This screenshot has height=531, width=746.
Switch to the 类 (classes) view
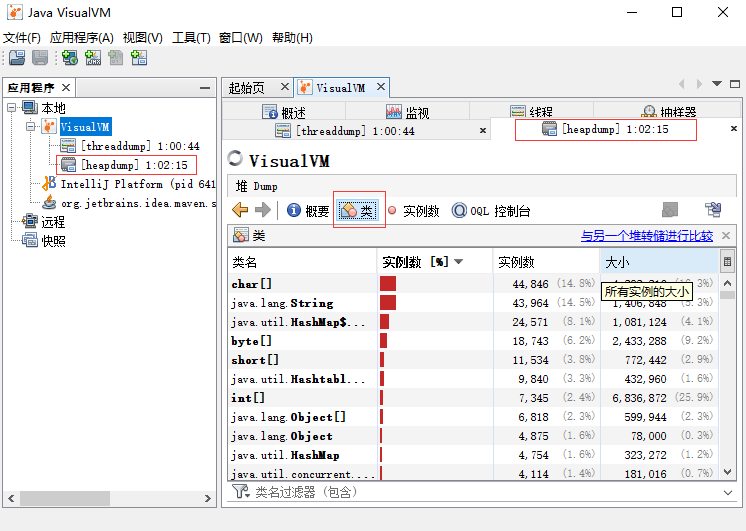[x=358, y=210]
